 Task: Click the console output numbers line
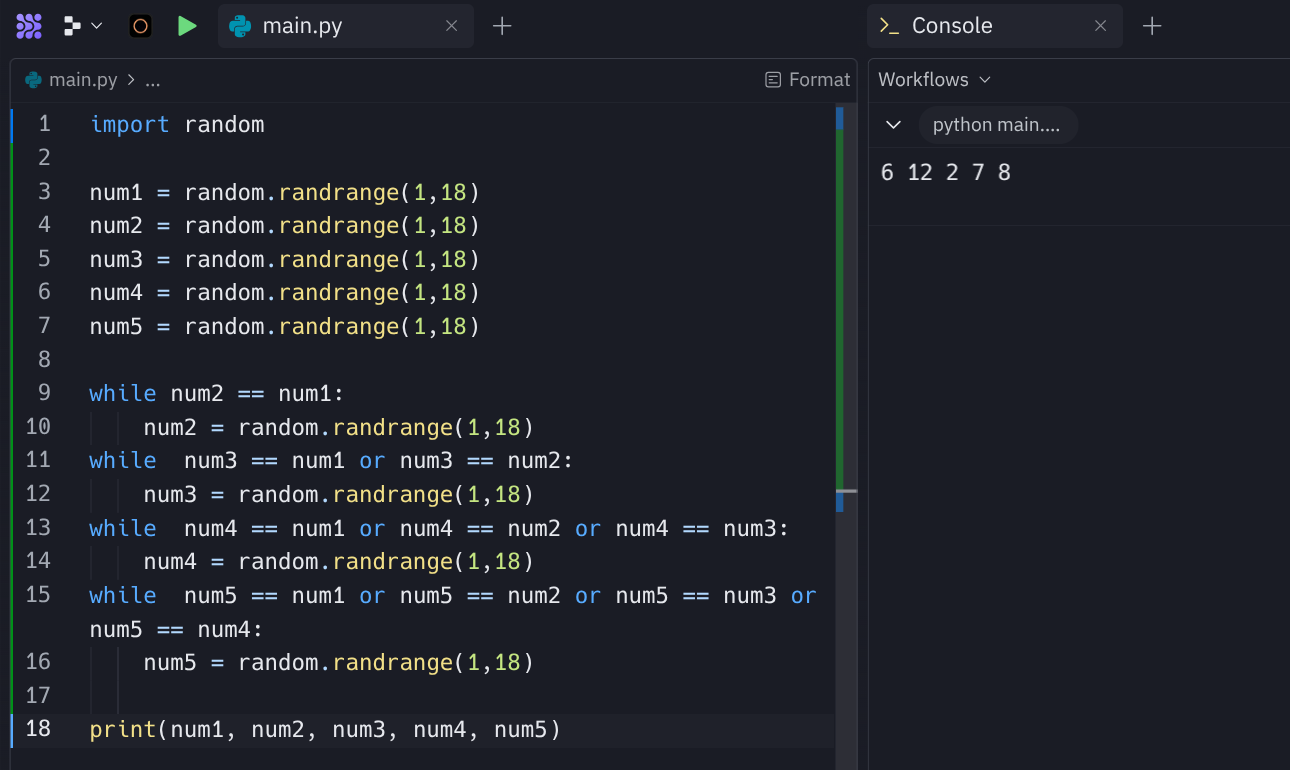point(945,173)
